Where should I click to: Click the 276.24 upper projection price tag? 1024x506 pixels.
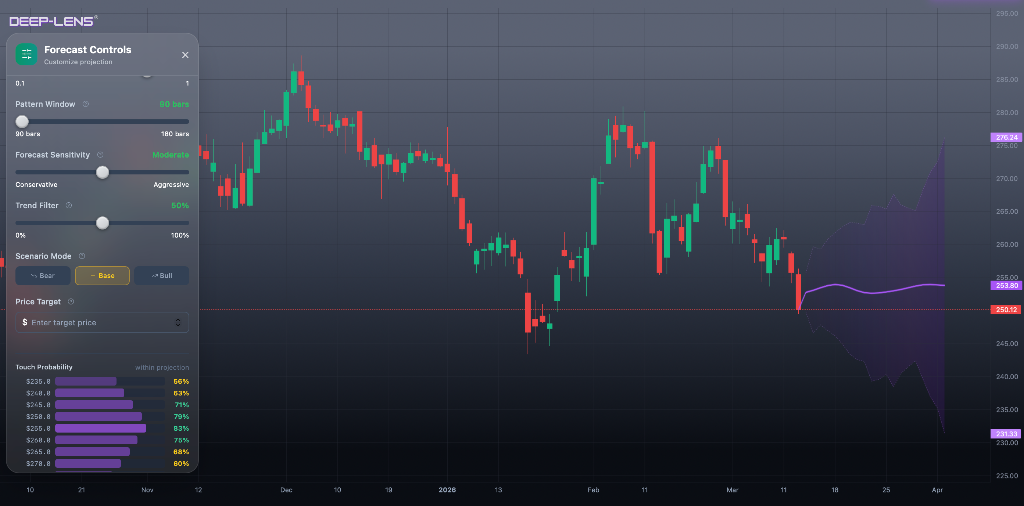point(1007,138)
